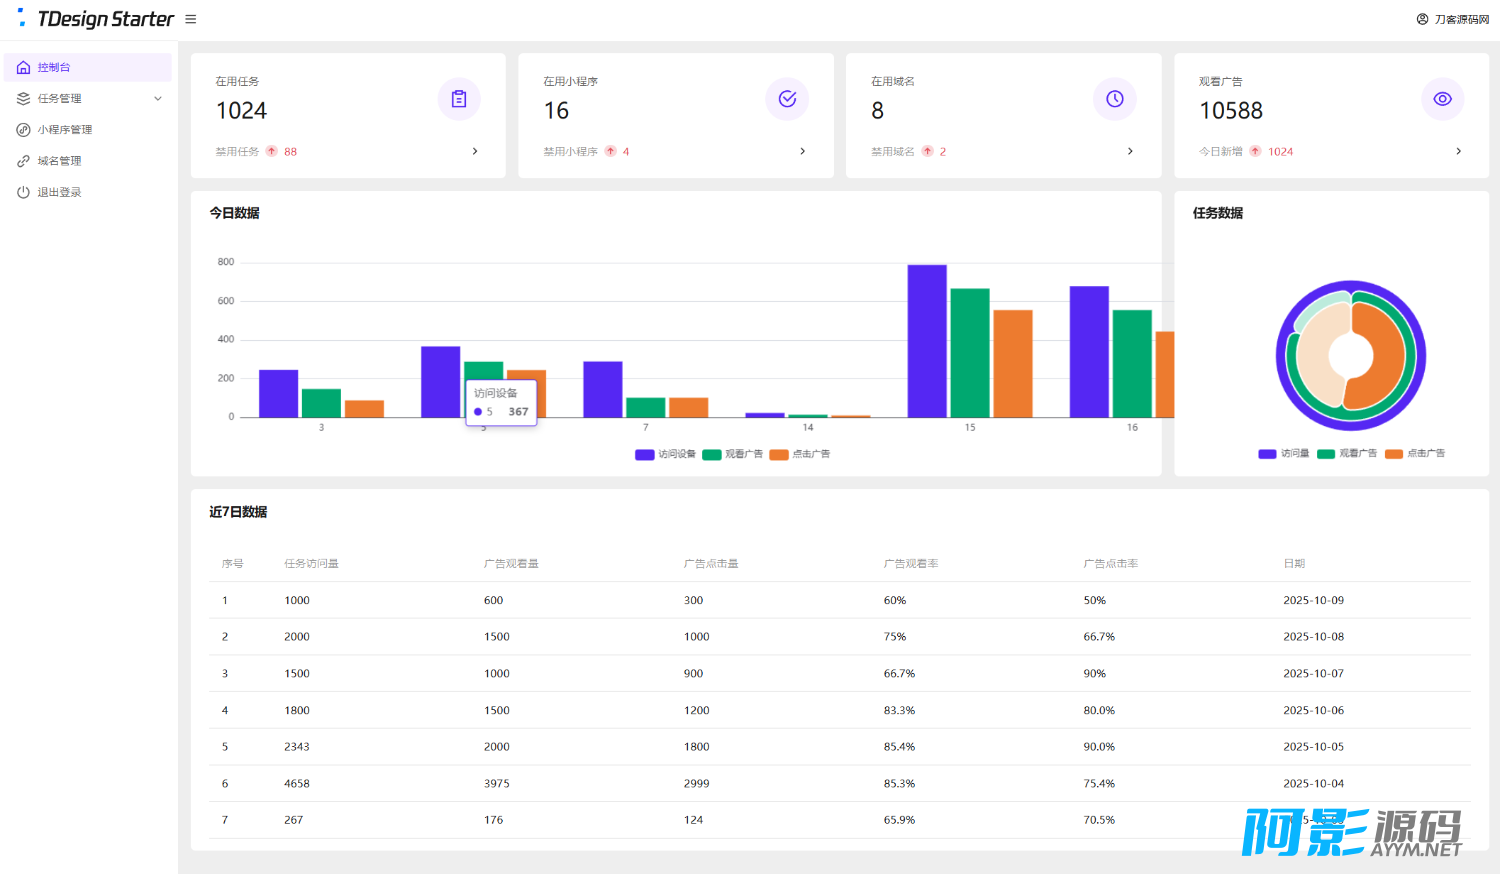Click the tallest purple bar at day 15
1500x874 pixels.
(x=926, y=340)
